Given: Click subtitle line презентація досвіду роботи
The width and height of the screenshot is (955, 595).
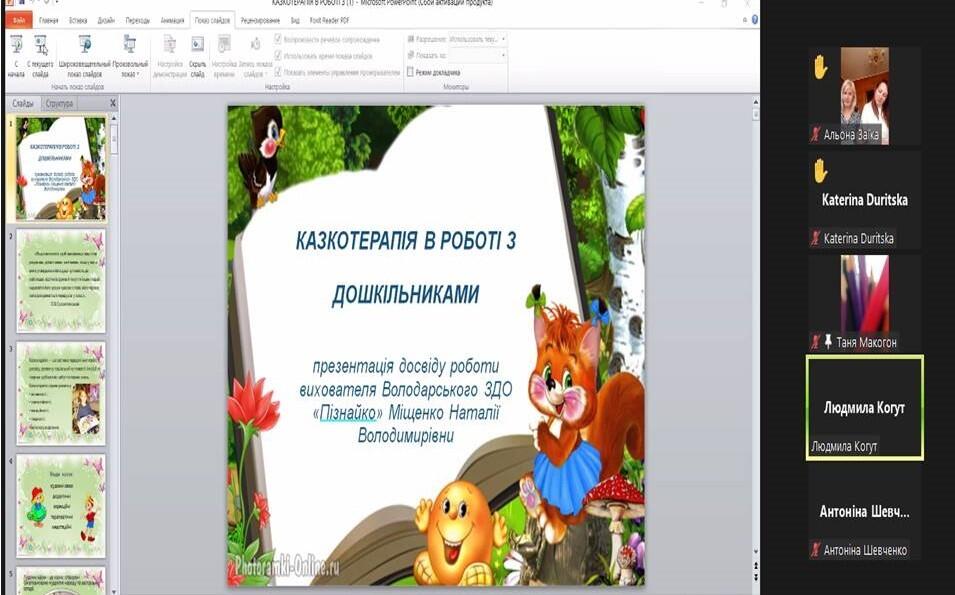Looking at the screenshot, I should [406, 366].
